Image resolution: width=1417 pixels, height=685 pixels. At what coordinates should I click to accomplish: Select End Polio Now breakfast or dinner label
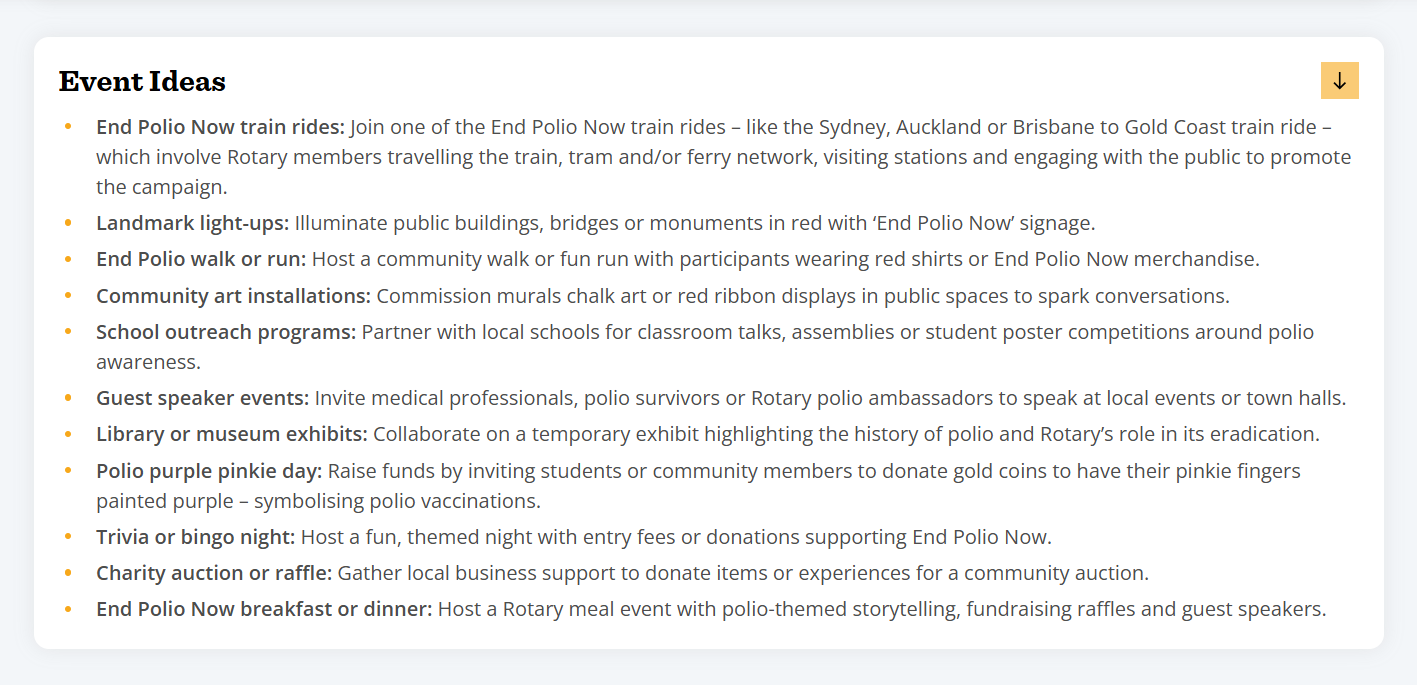264,609
